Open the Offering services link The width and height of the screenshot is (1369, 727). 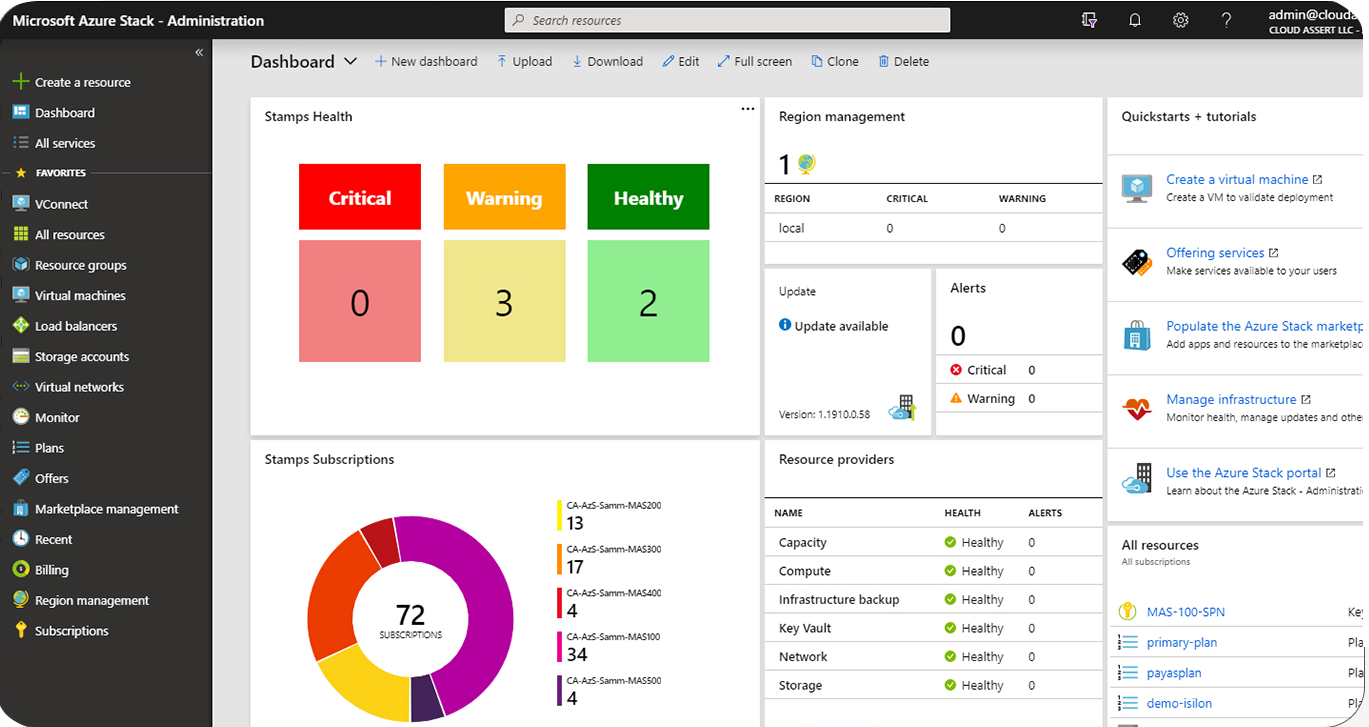[x=1215, y=253]
